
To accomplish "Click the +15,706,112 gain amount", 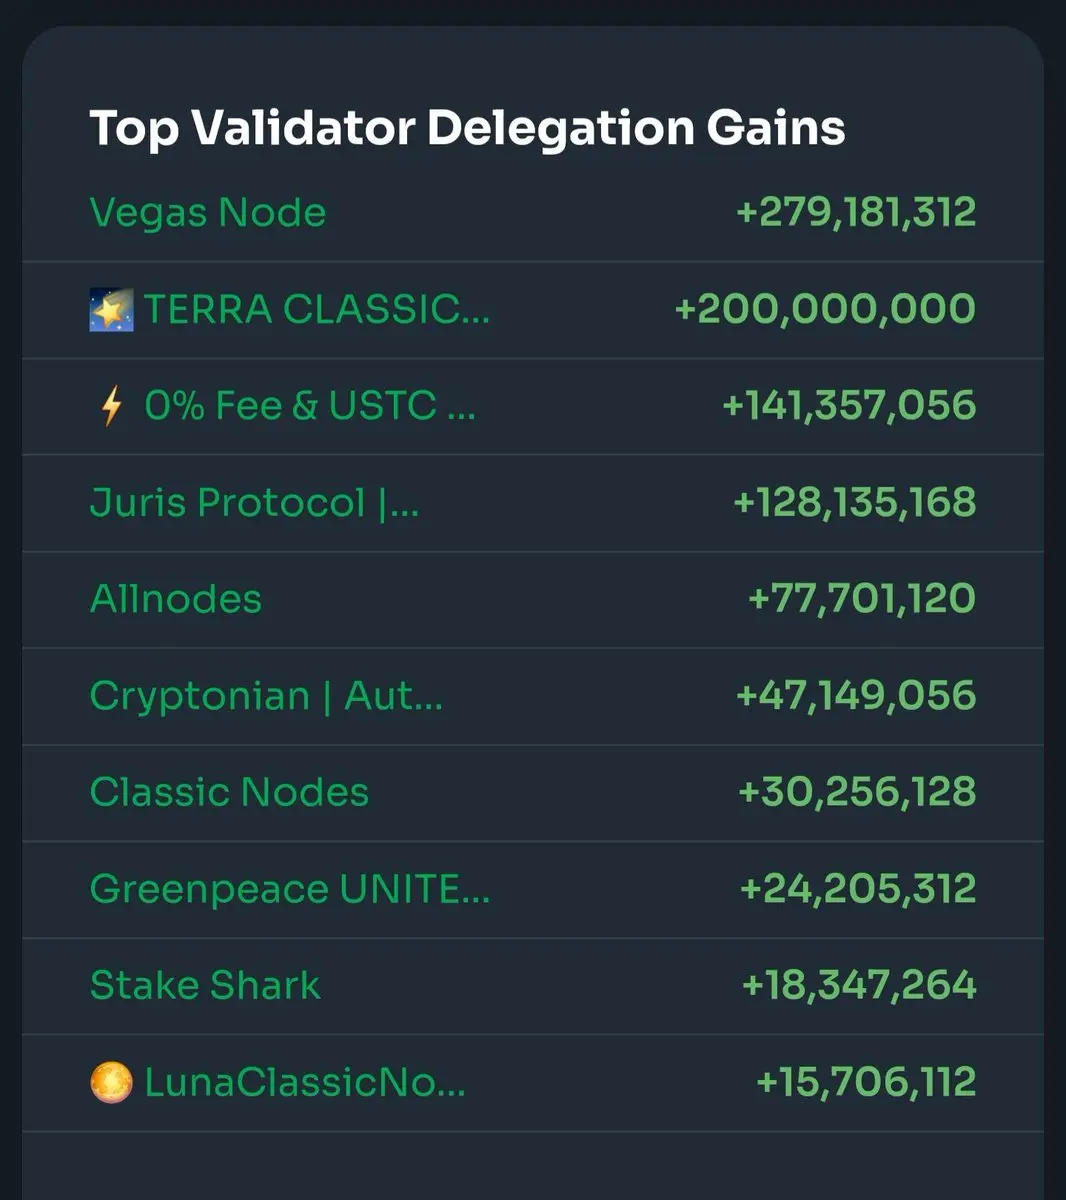I will pos(866,1083).
